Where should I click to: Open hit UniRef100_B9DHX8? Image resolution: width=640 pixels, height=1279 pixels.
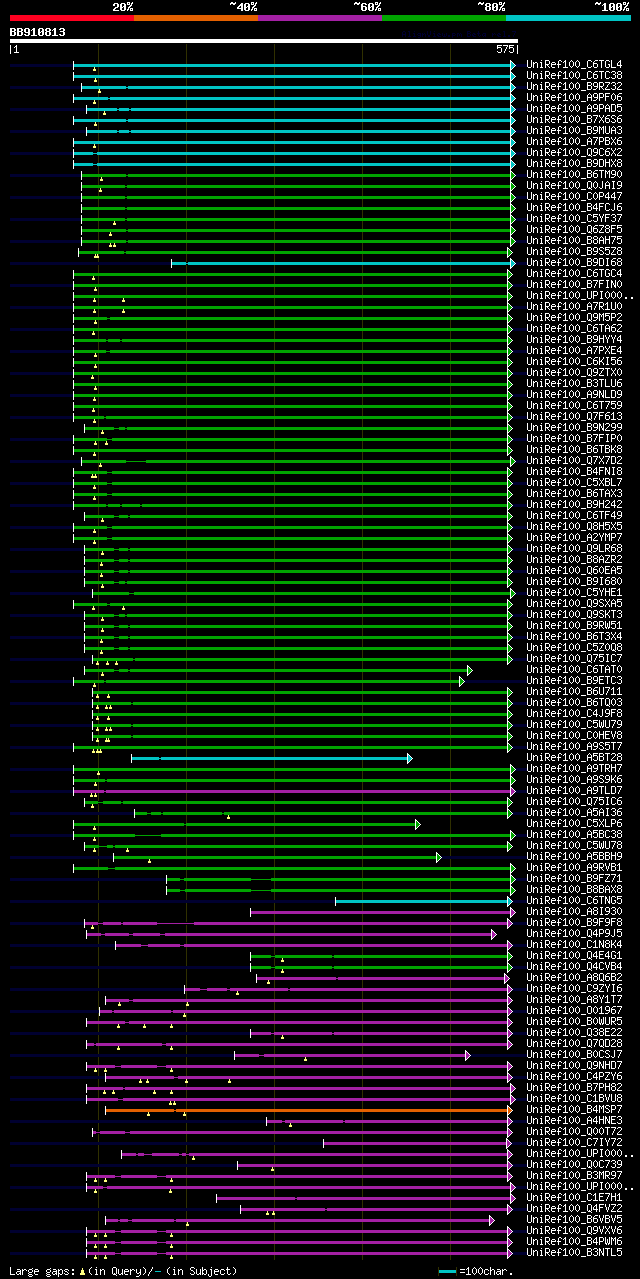(574, 164)
